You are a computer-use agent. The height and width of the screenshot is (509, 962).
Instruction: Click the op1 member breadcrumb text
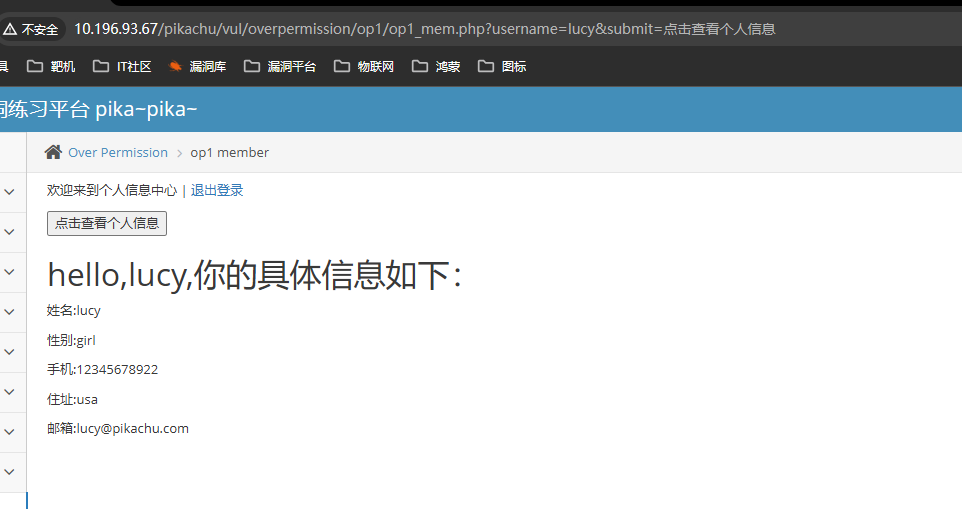point(229,153)
